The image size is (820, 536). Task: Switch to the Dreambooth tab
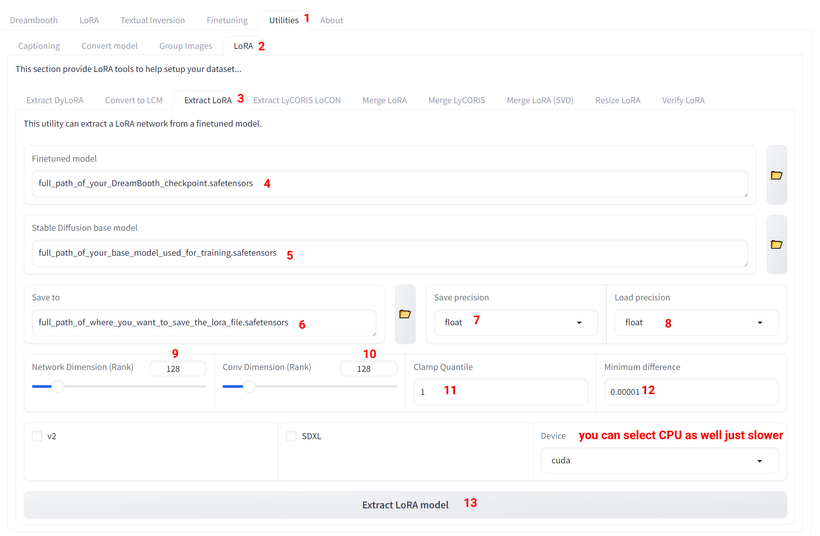[34, 20]
